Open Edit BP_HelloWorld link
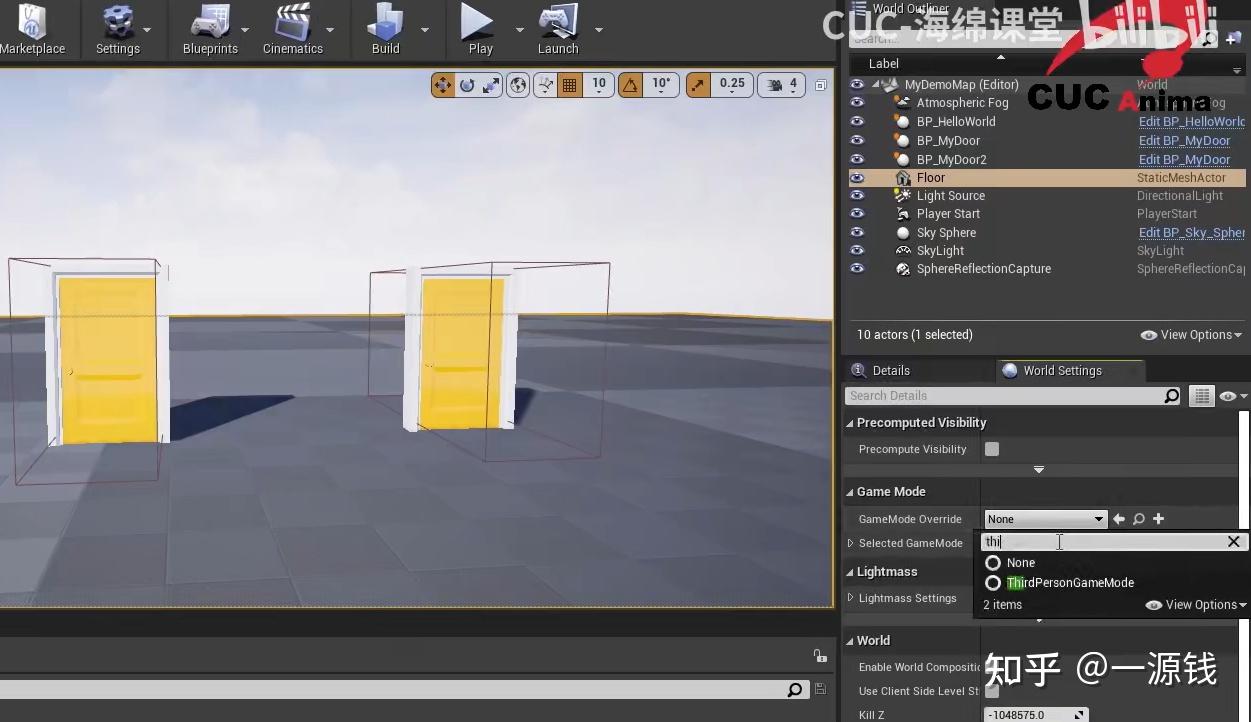Screen dimensions: 1251x722 (1192, 122)
